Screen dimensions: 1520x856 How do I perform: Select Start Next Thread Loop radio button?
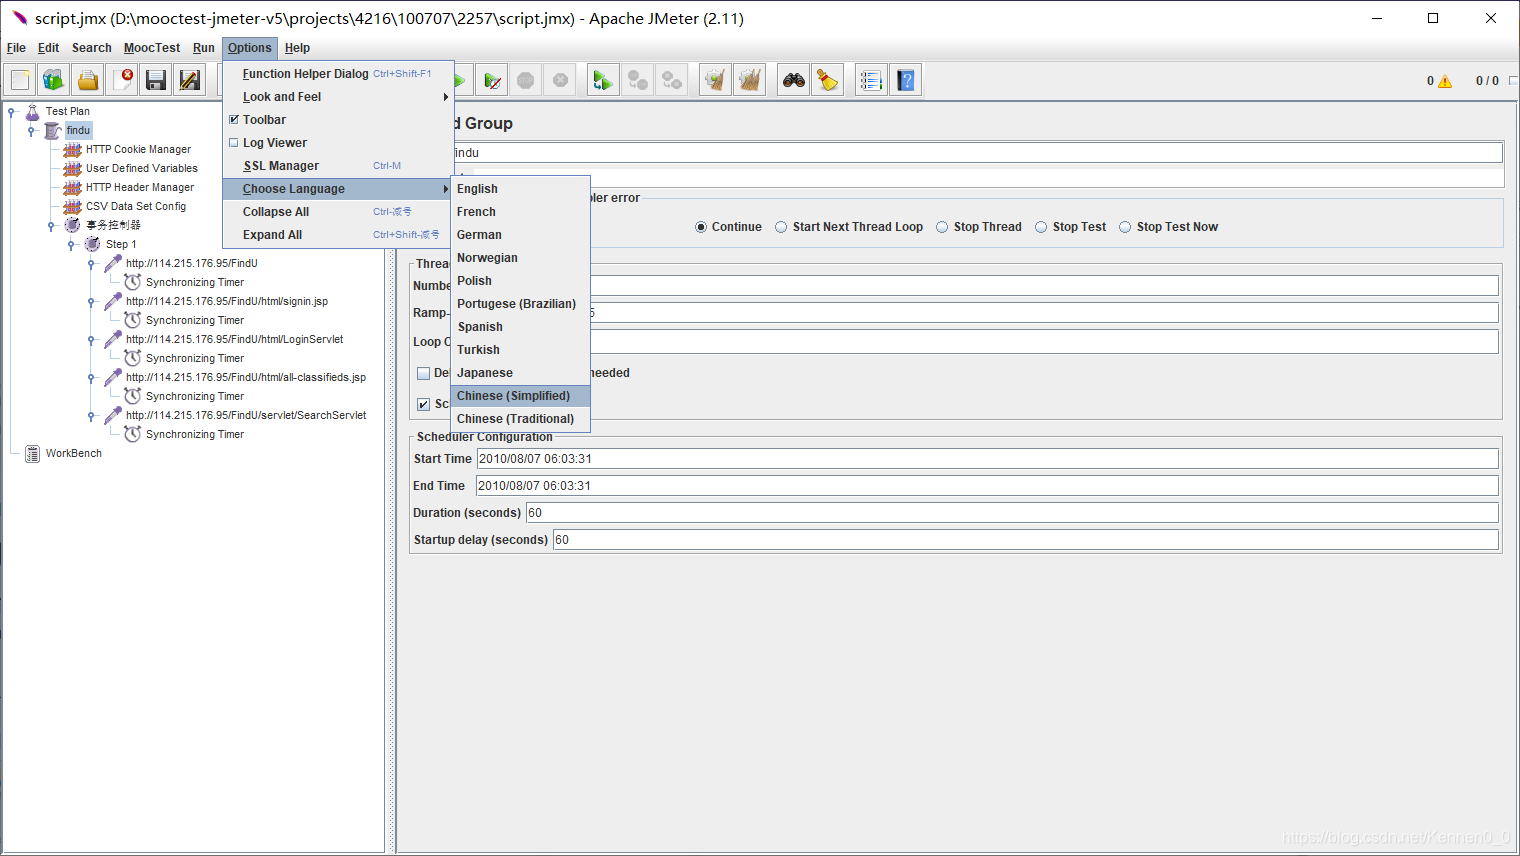781,227
